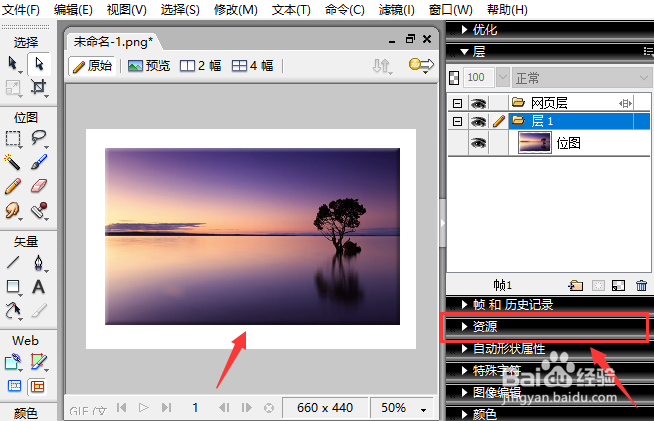This screenshot has width=654, height=421.
Task: Select the Line tool
Action: [x=13, y=262]
